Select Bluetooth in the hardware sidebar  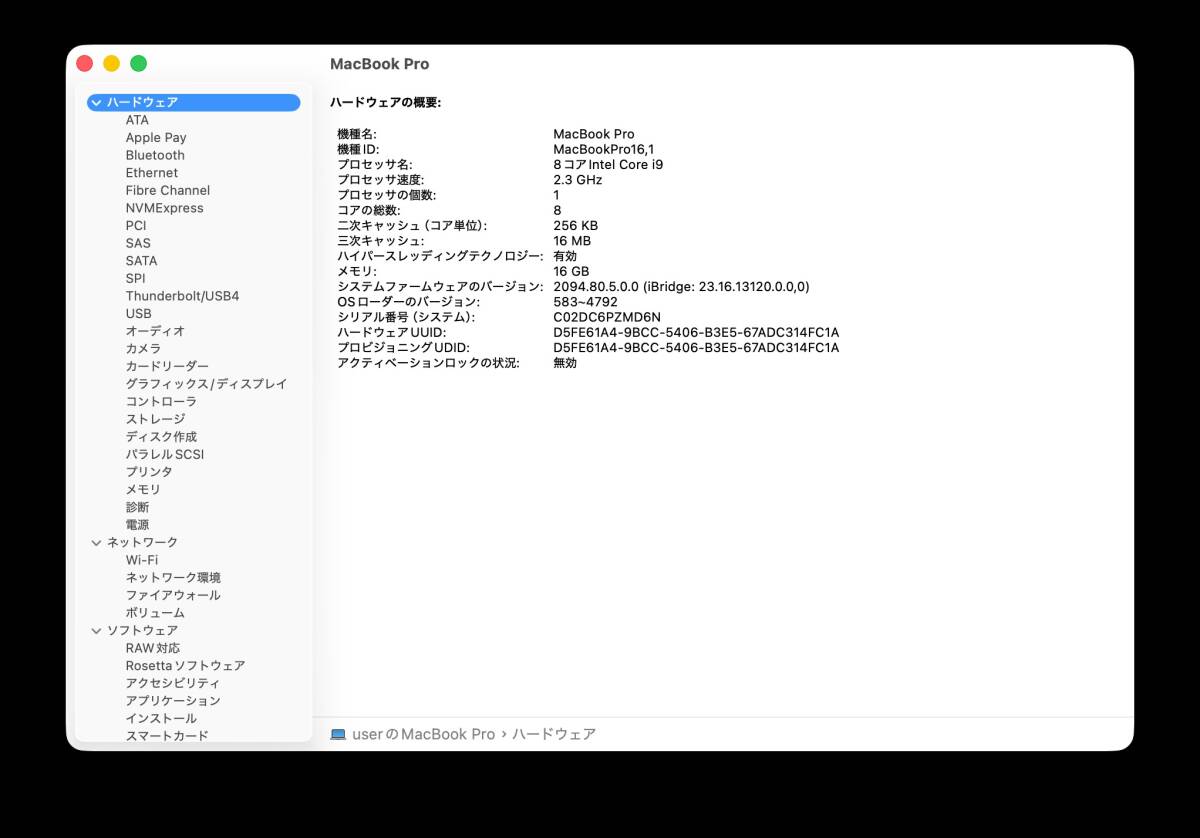coord(155,155)
